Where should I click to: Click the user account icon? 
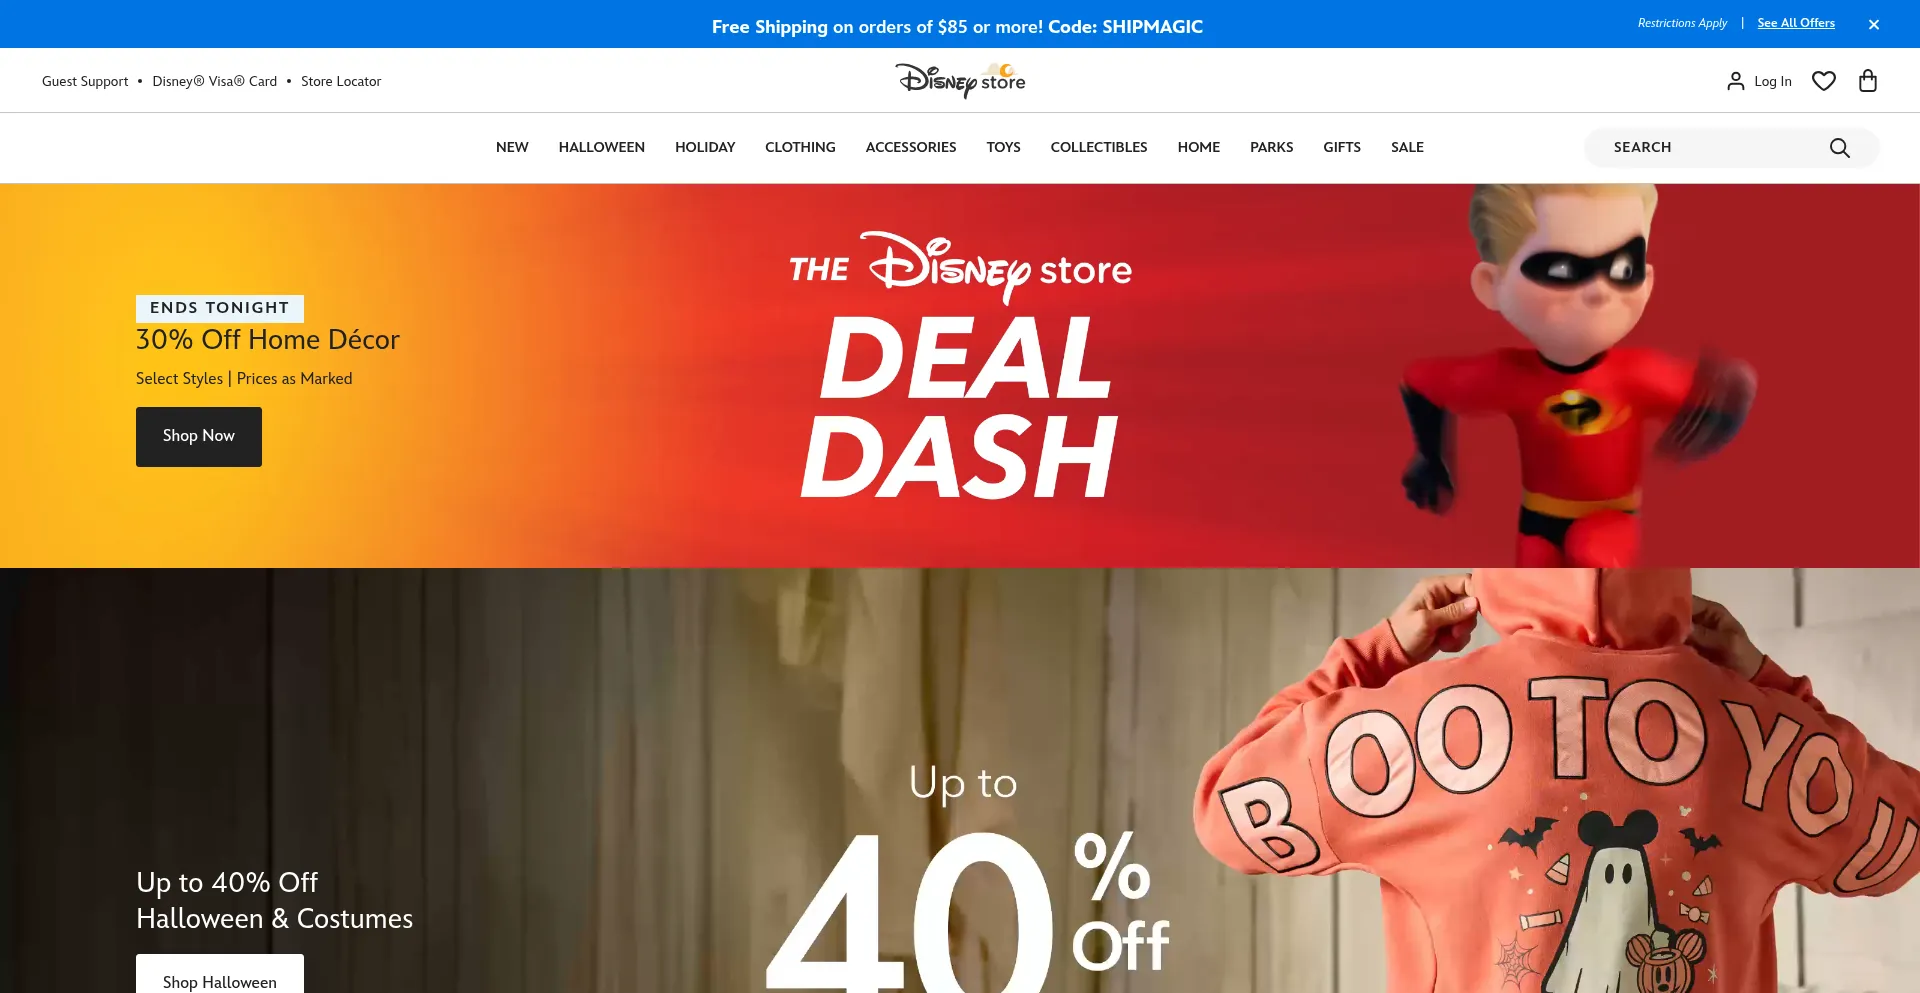(1736, 81)
